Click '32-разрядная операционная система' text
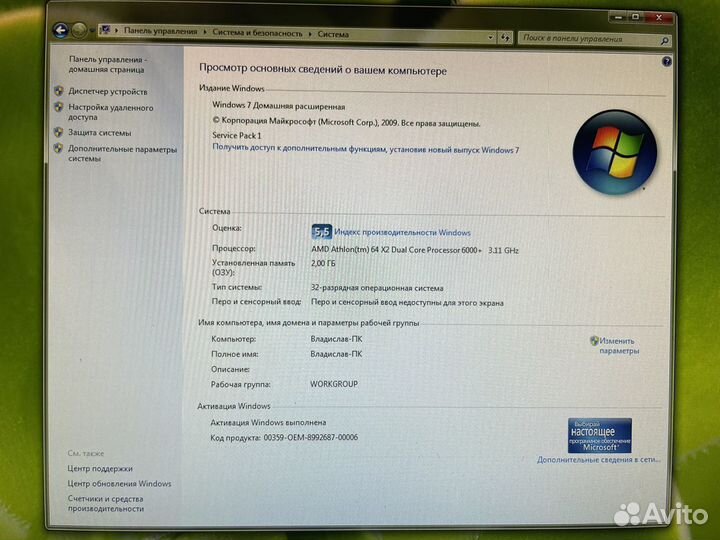The image size is (720, 540). point(377,288)
